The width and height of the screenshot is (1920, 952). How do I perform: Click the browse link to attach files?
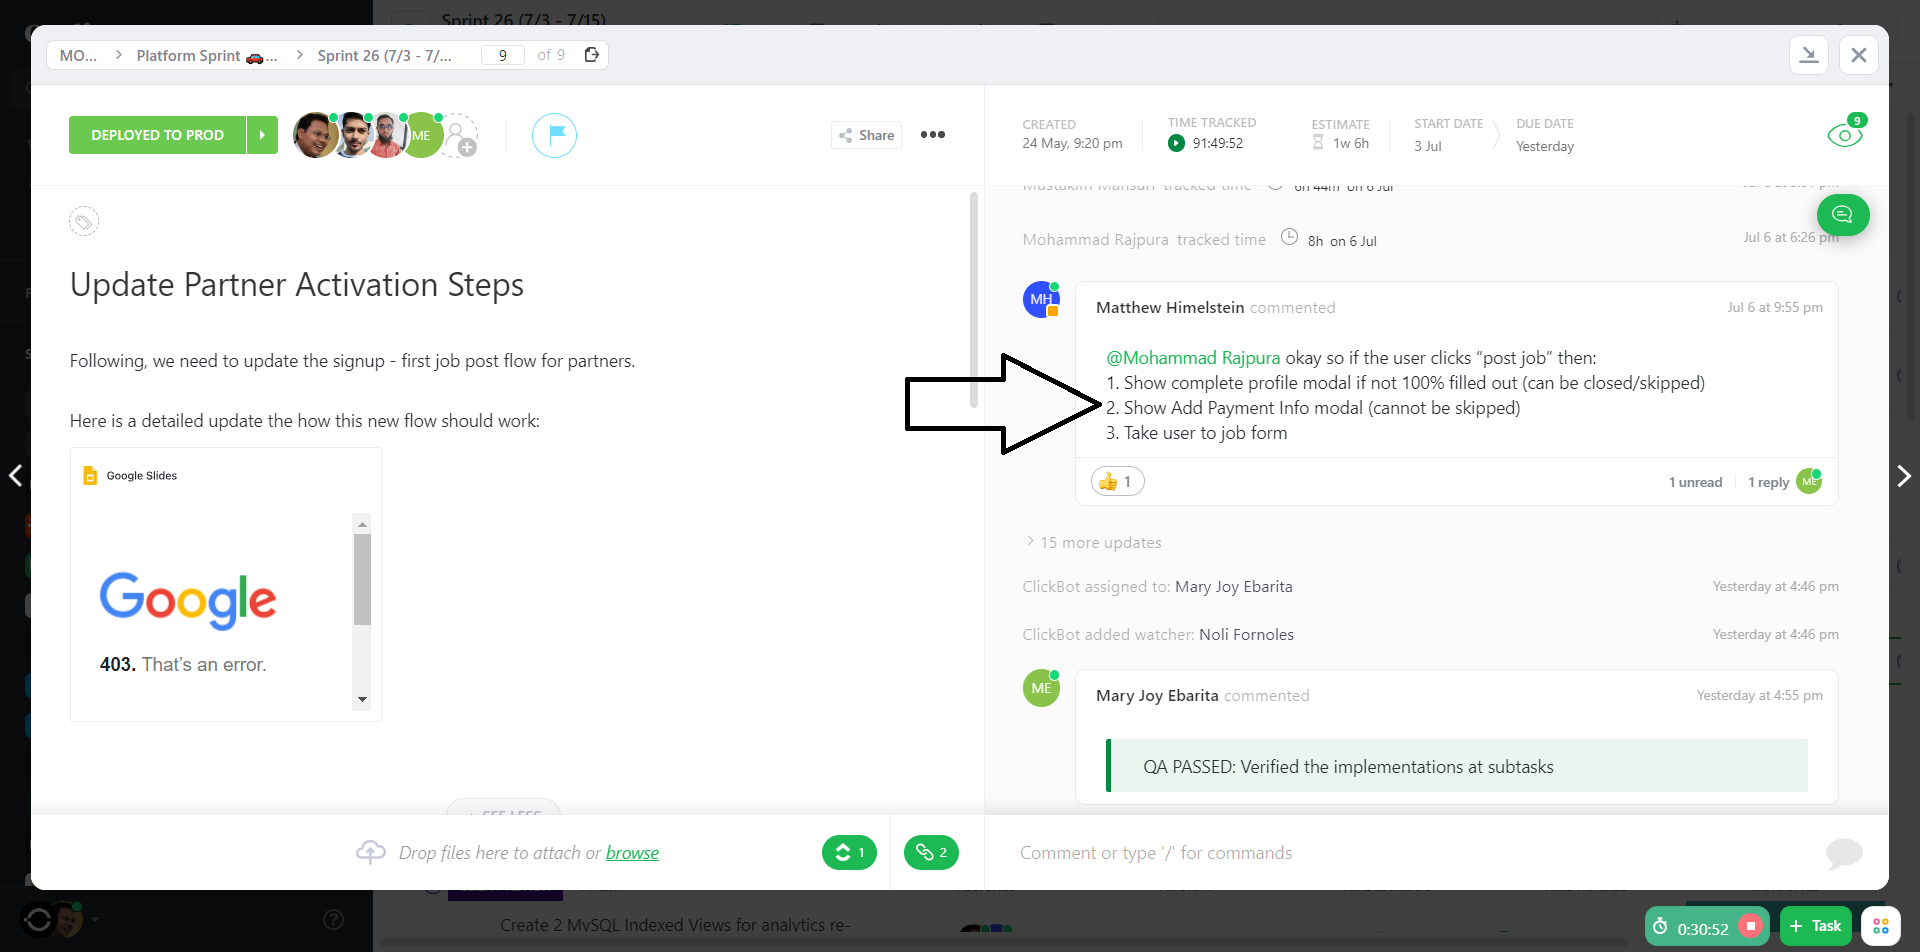click(x=632, y=853)
